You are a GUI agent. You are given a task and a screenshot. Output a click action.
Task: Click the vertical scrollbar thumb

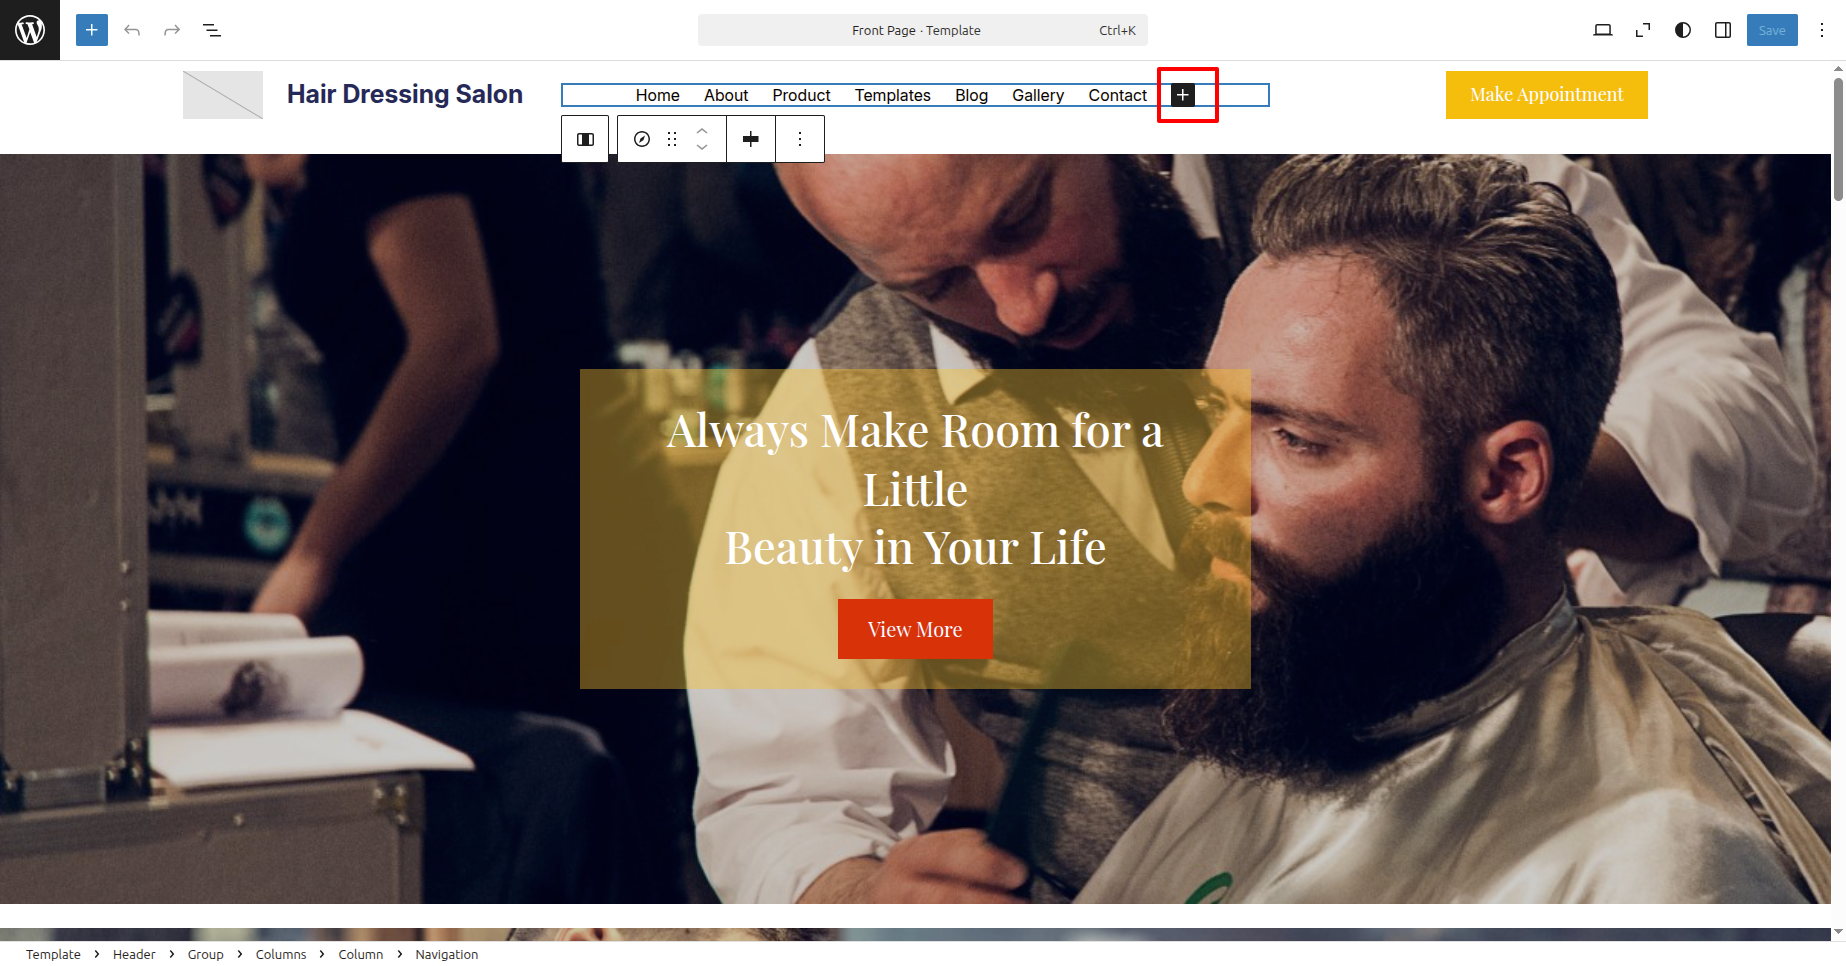[1838, 139]
